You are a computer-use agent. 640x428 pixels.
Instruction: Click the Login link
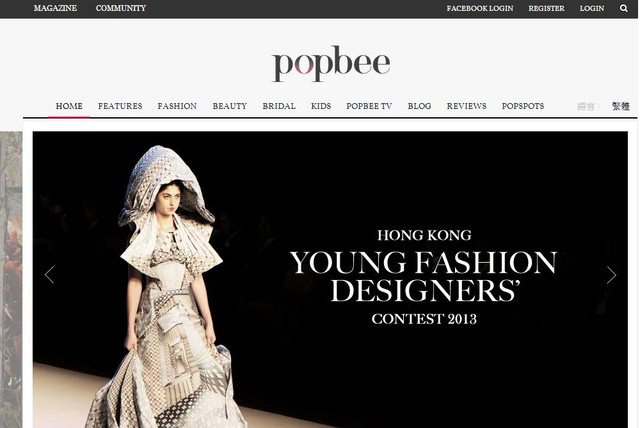point(592,8)
